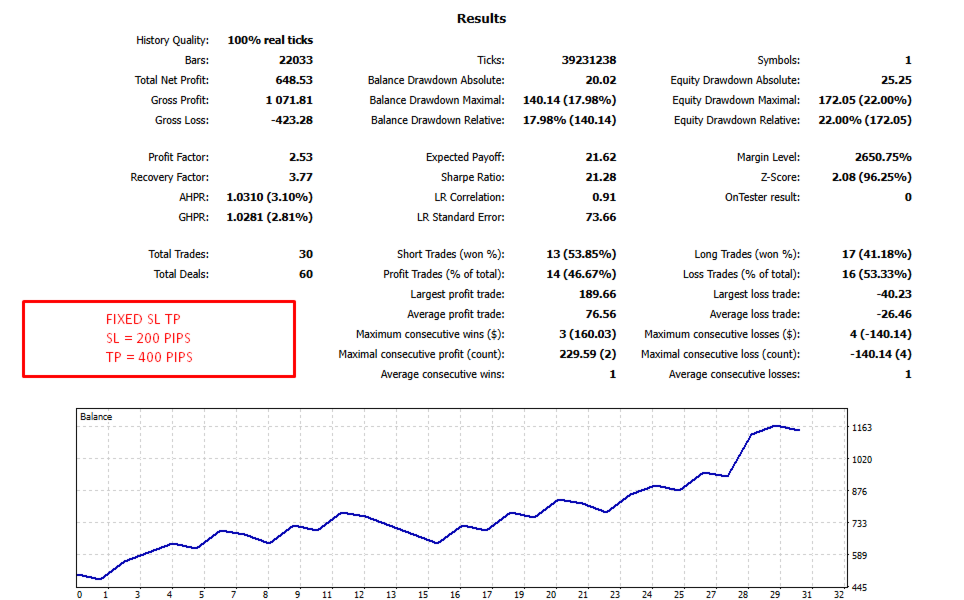Click the Symbols label
The image size is (964, 600).
778,60
